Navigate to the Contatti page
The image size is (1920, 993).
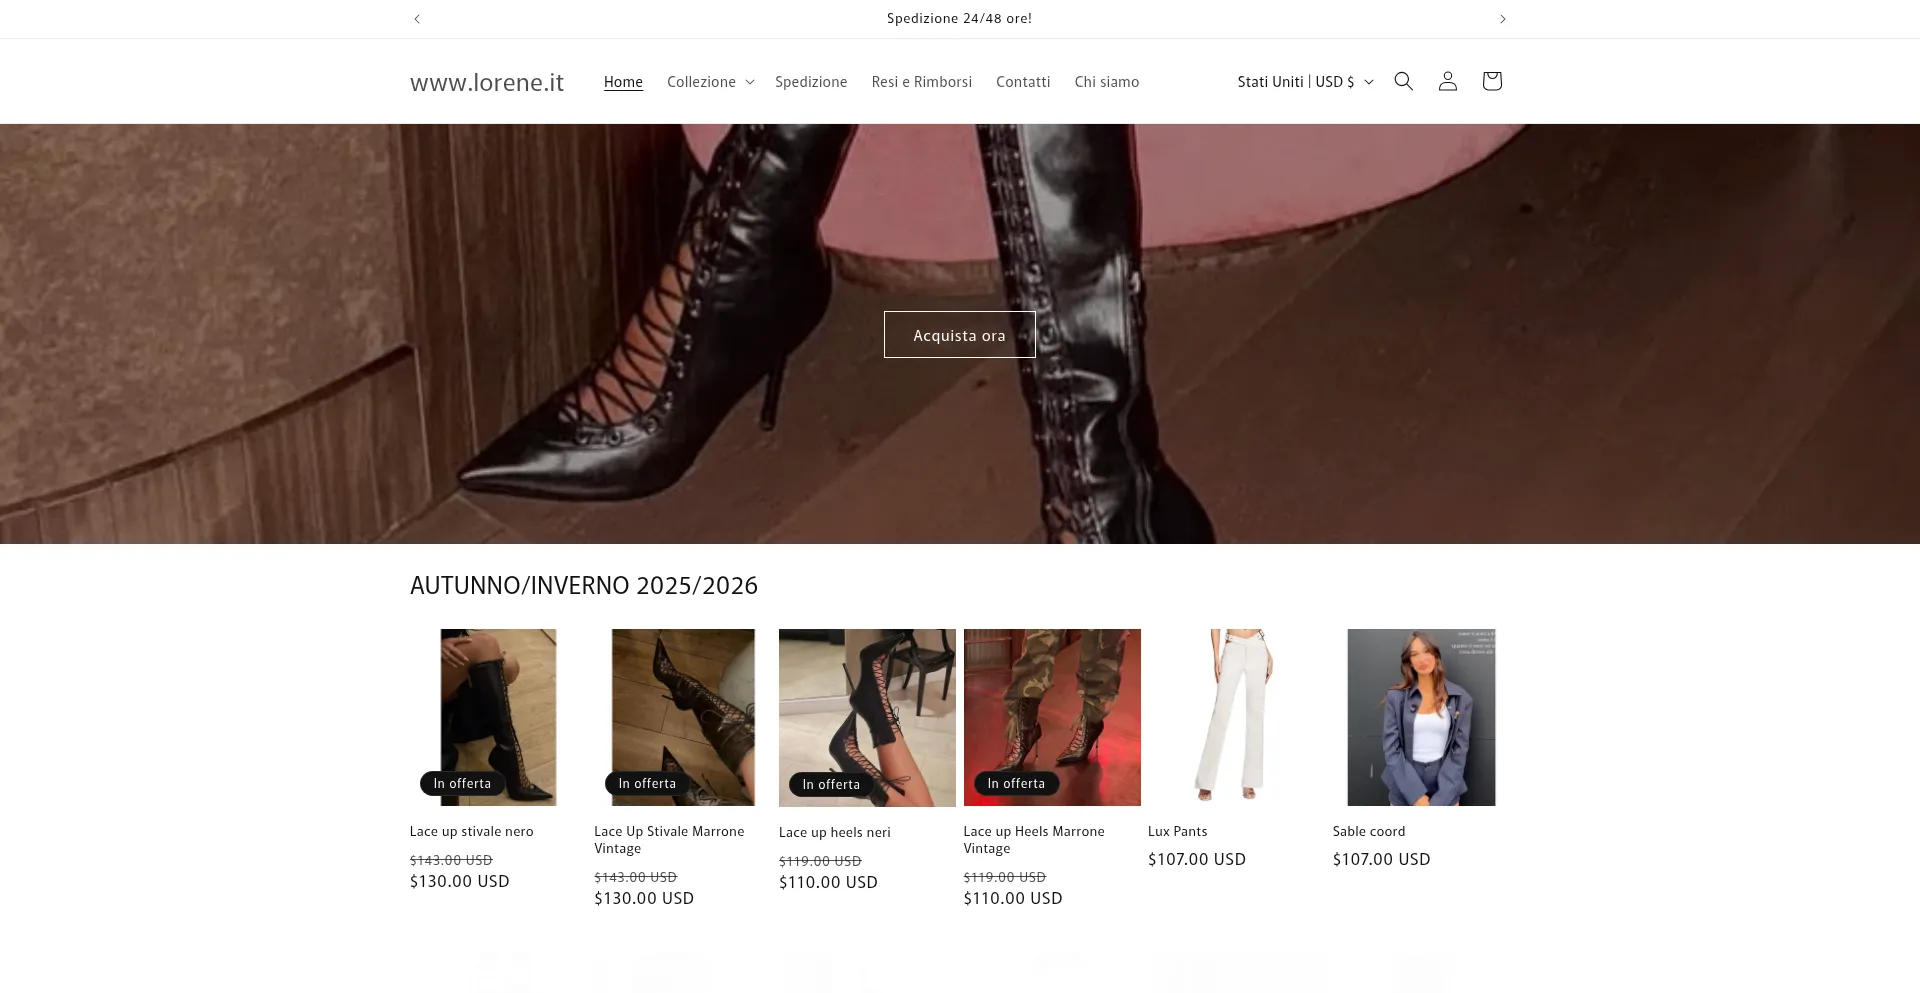click(1022, 82)
